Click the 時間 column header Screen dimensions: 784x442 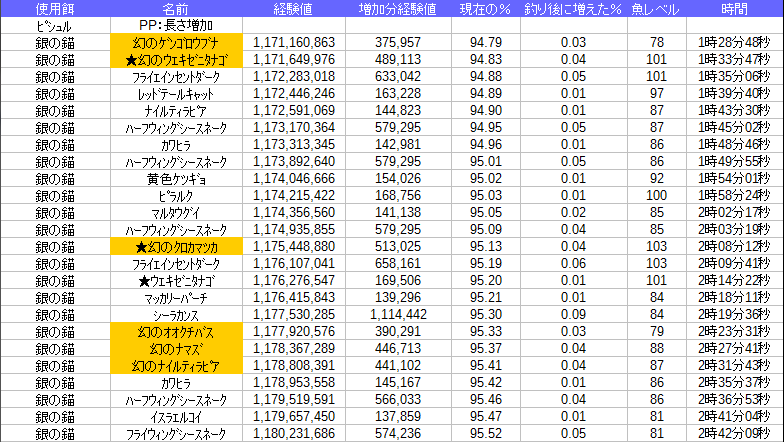coord(733,8)
